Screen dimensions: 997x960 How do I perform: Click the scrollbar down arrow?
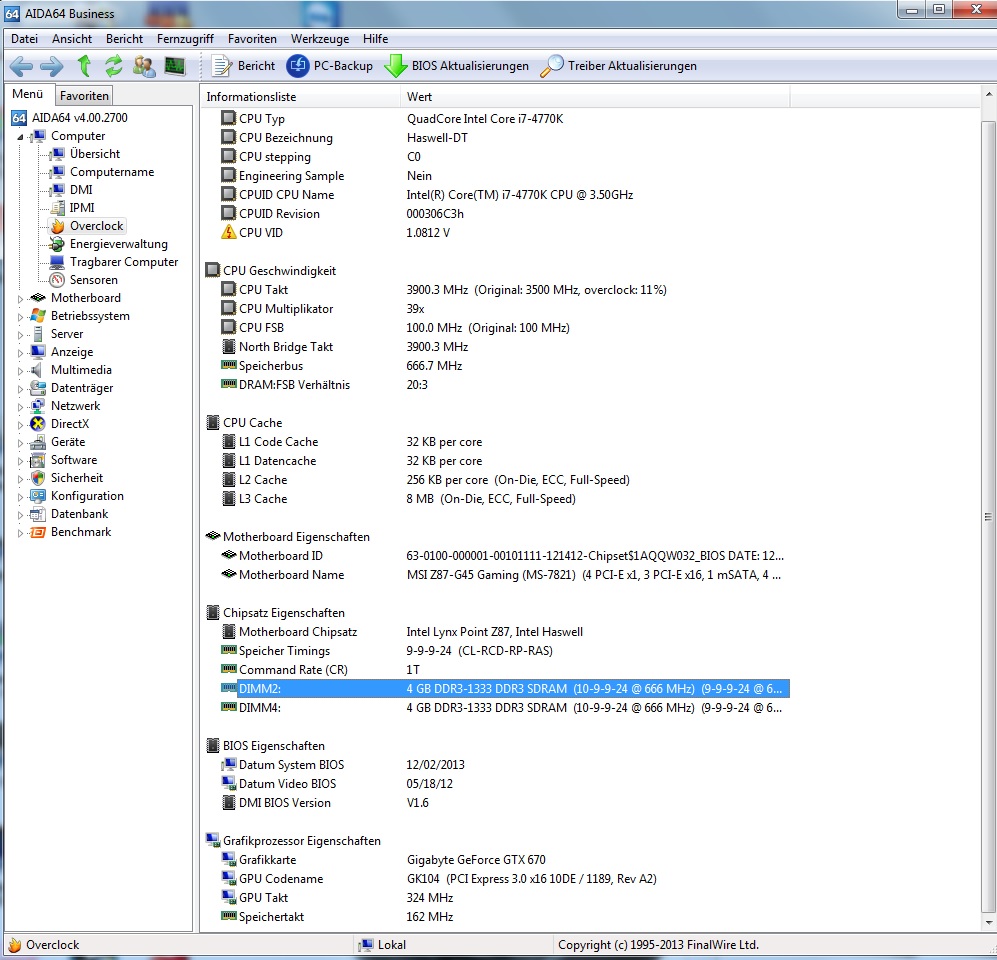[988, 922]
